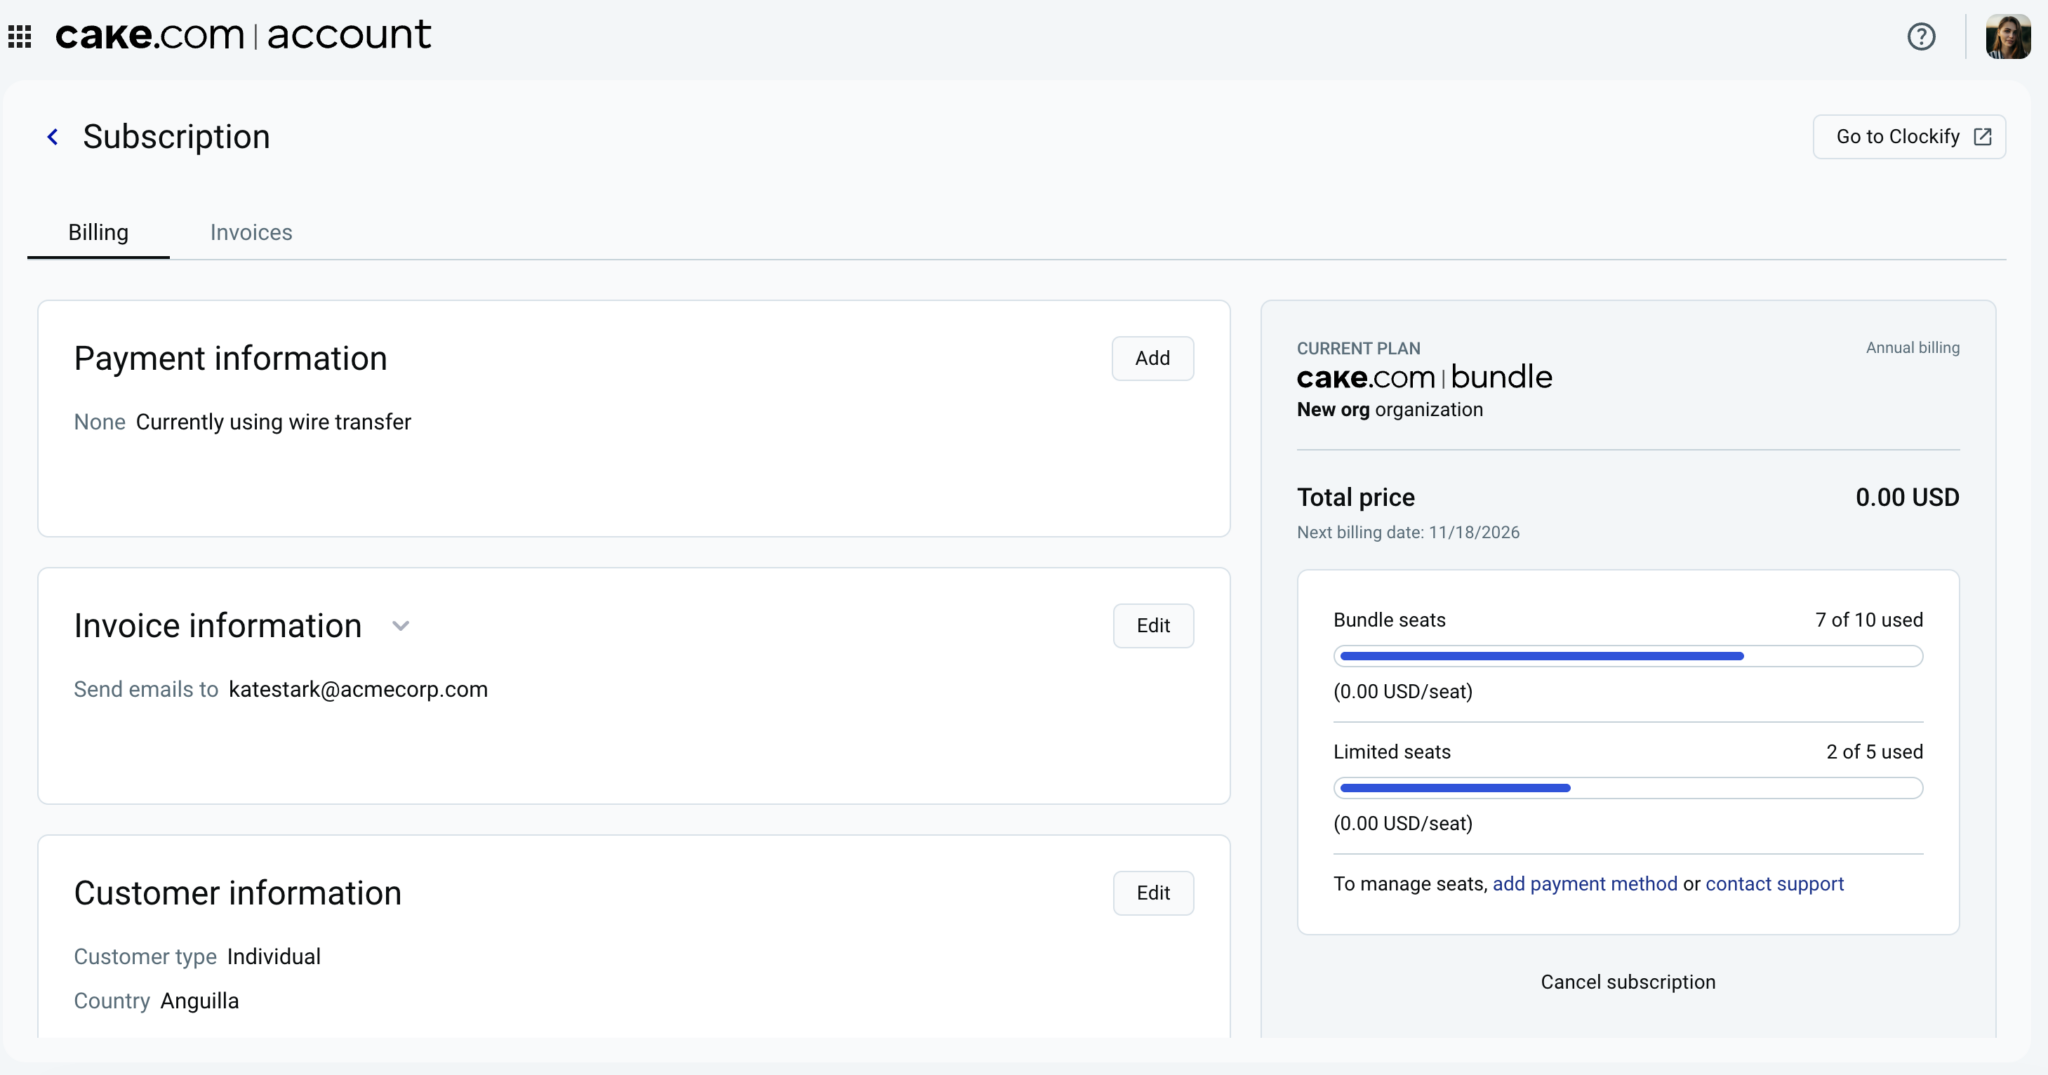2048x1075 pixels.
Task: Expand the Invoice information chevron
Action: pos(401,626)
